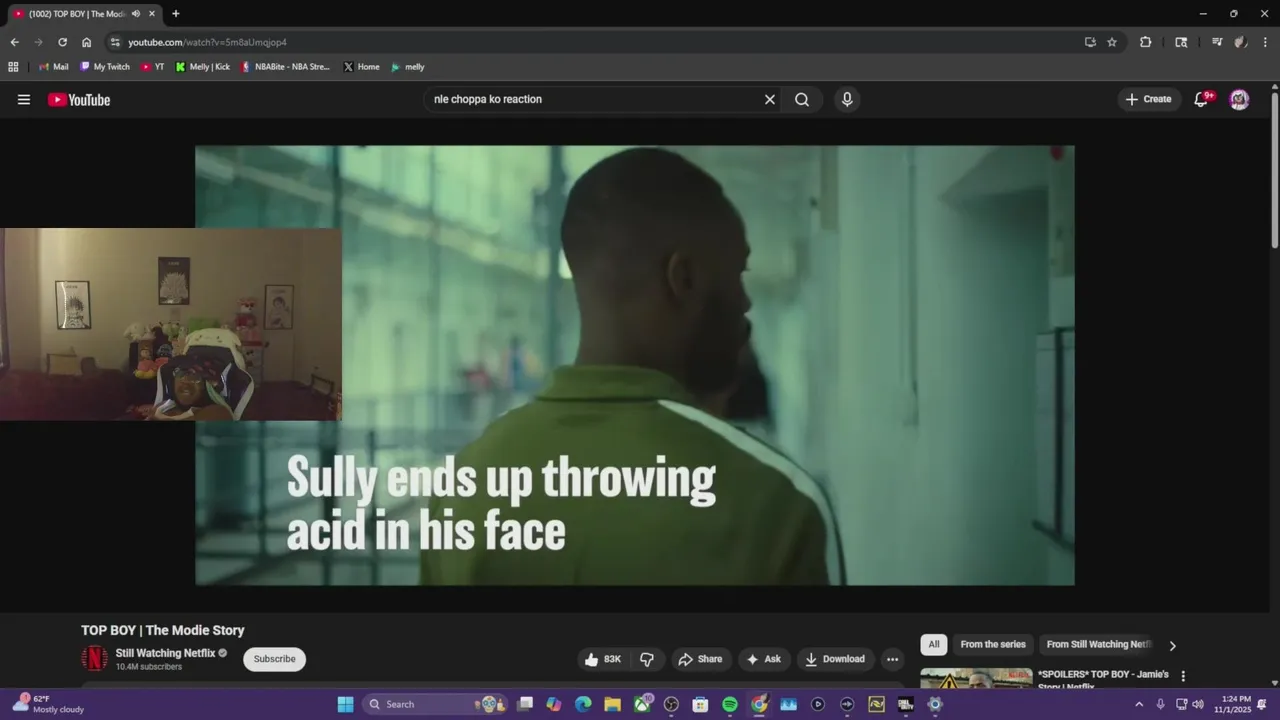Open Microsoft Edge from the taskbar
1280x720 pixels.
(583, 704)
